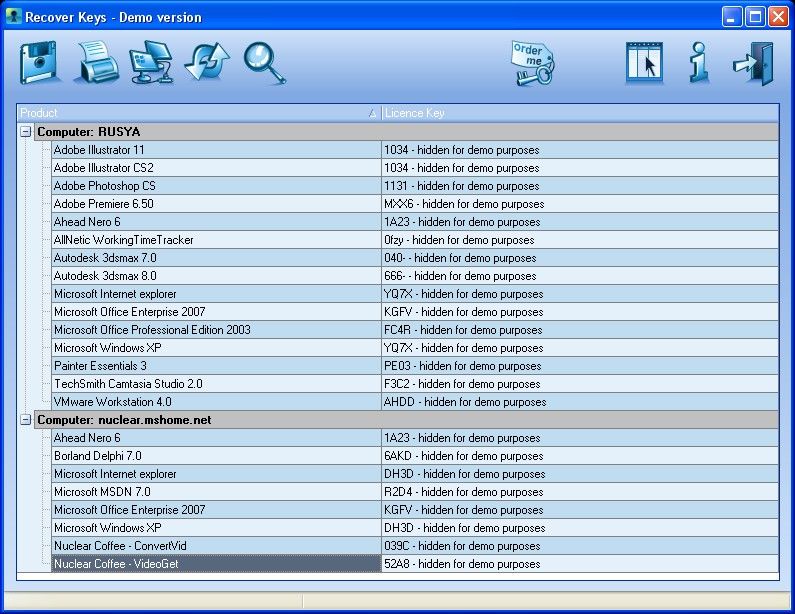
Task: Maximize the Recover Keys window
Action: (x=756, y=16)
